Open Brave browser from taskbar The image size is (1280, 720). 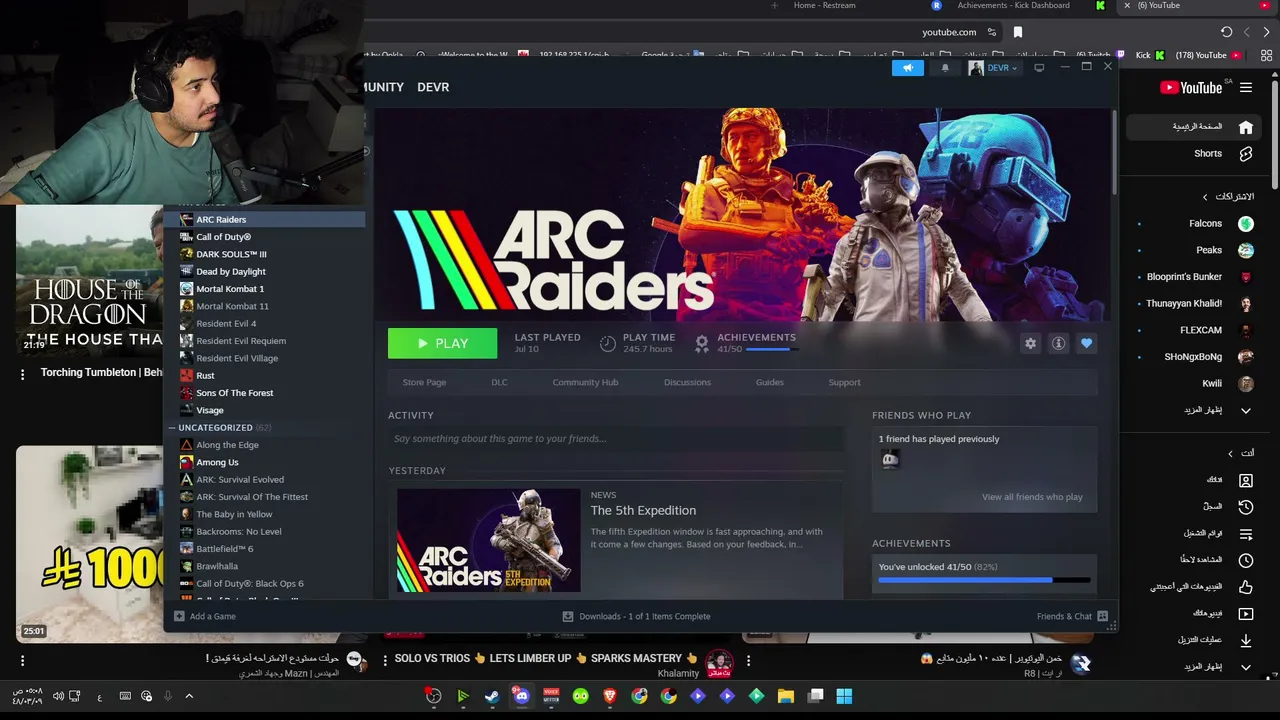pos(610,696)
